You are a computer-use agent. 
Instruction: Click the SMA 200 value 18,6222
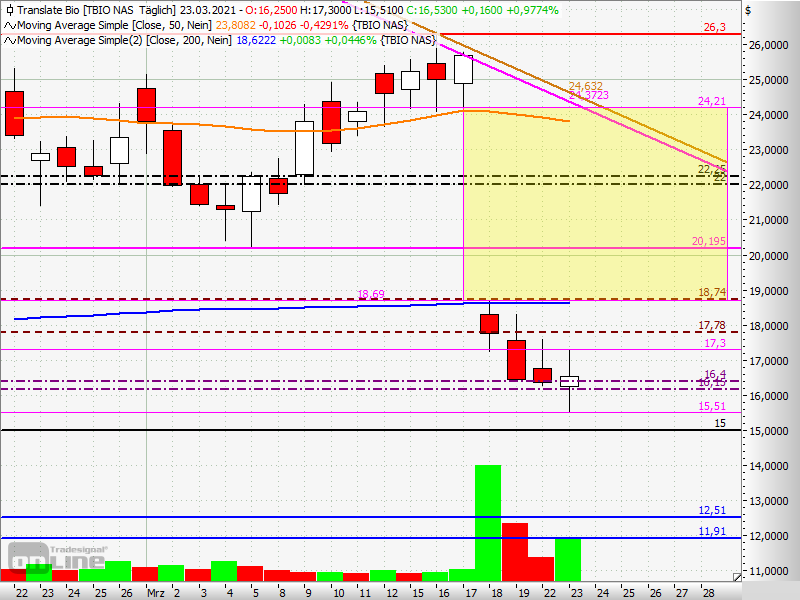click(x=256, y=40)
